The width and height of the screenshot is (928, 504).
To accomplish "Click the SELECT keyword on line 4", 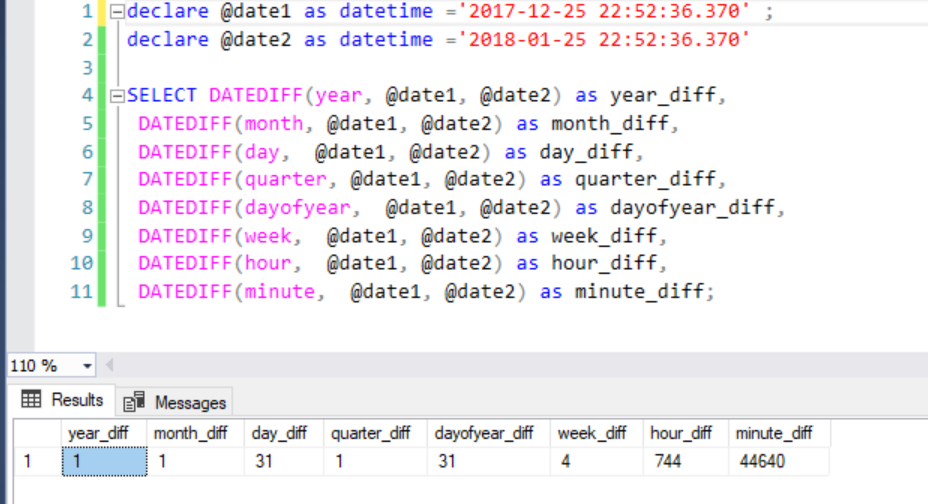I will coord(162,95).
